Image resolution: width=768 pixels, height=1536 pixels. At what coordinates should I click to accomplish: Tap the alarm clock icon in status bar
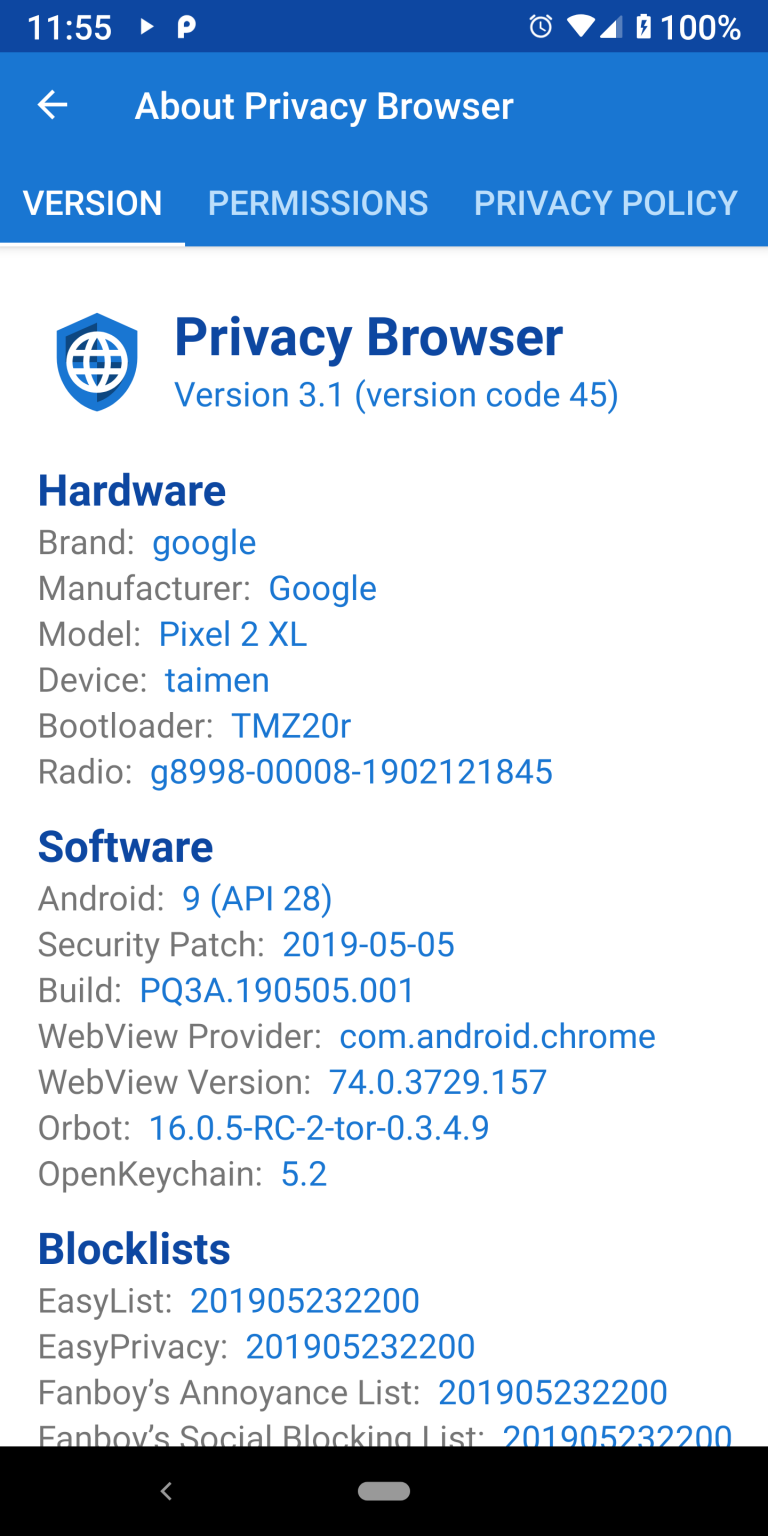coord(540,27)
